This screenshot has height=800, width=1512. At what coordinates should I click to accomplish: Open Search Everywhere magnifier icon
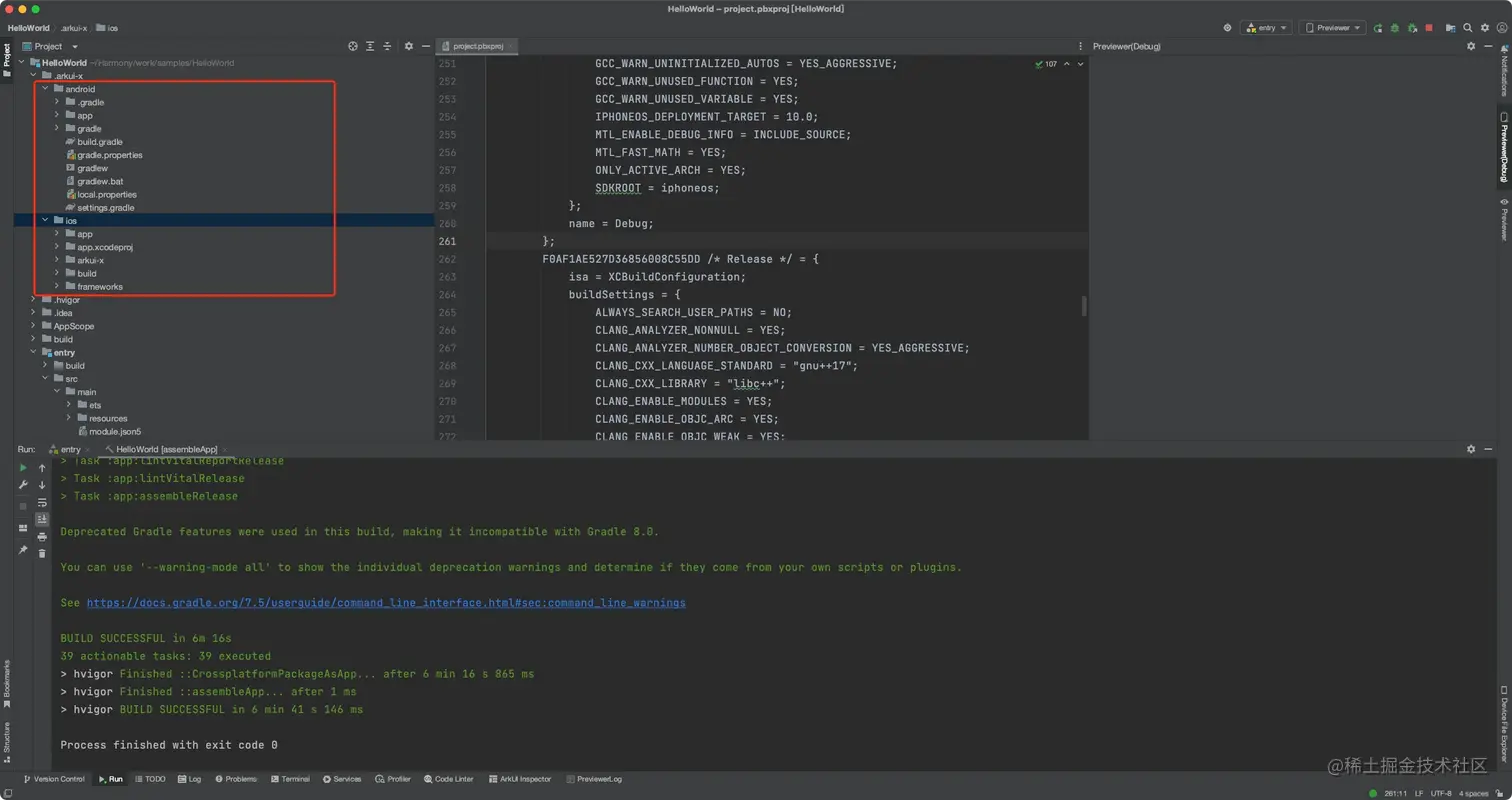1469,28
